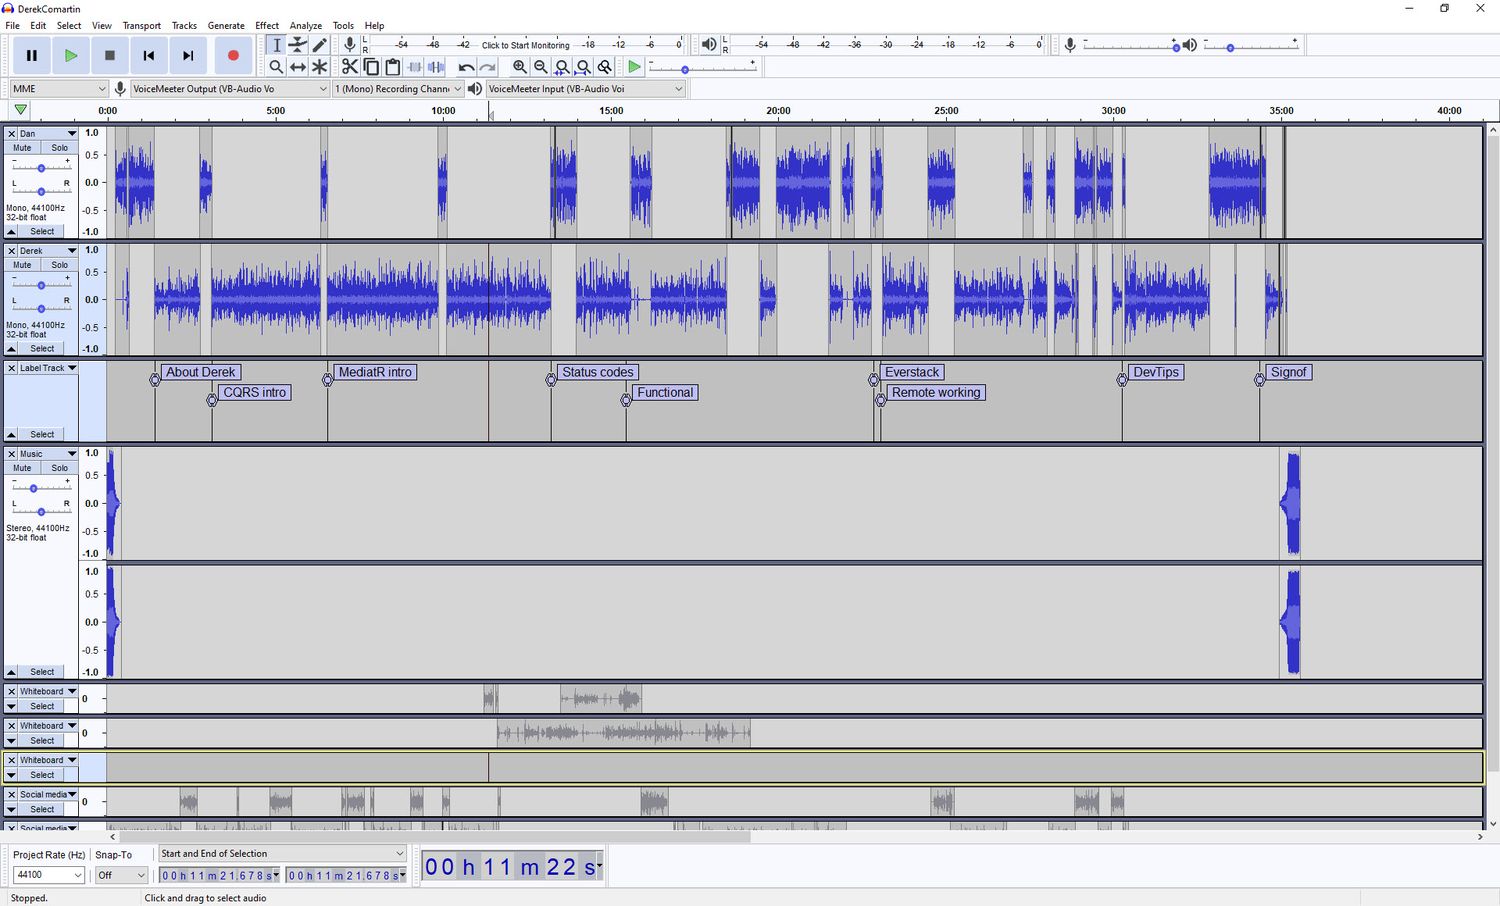This screenshot has height=906, width=1500.
Task: Click Select button on Label Track
Action: pyautogui.click(x=42, y=434)
